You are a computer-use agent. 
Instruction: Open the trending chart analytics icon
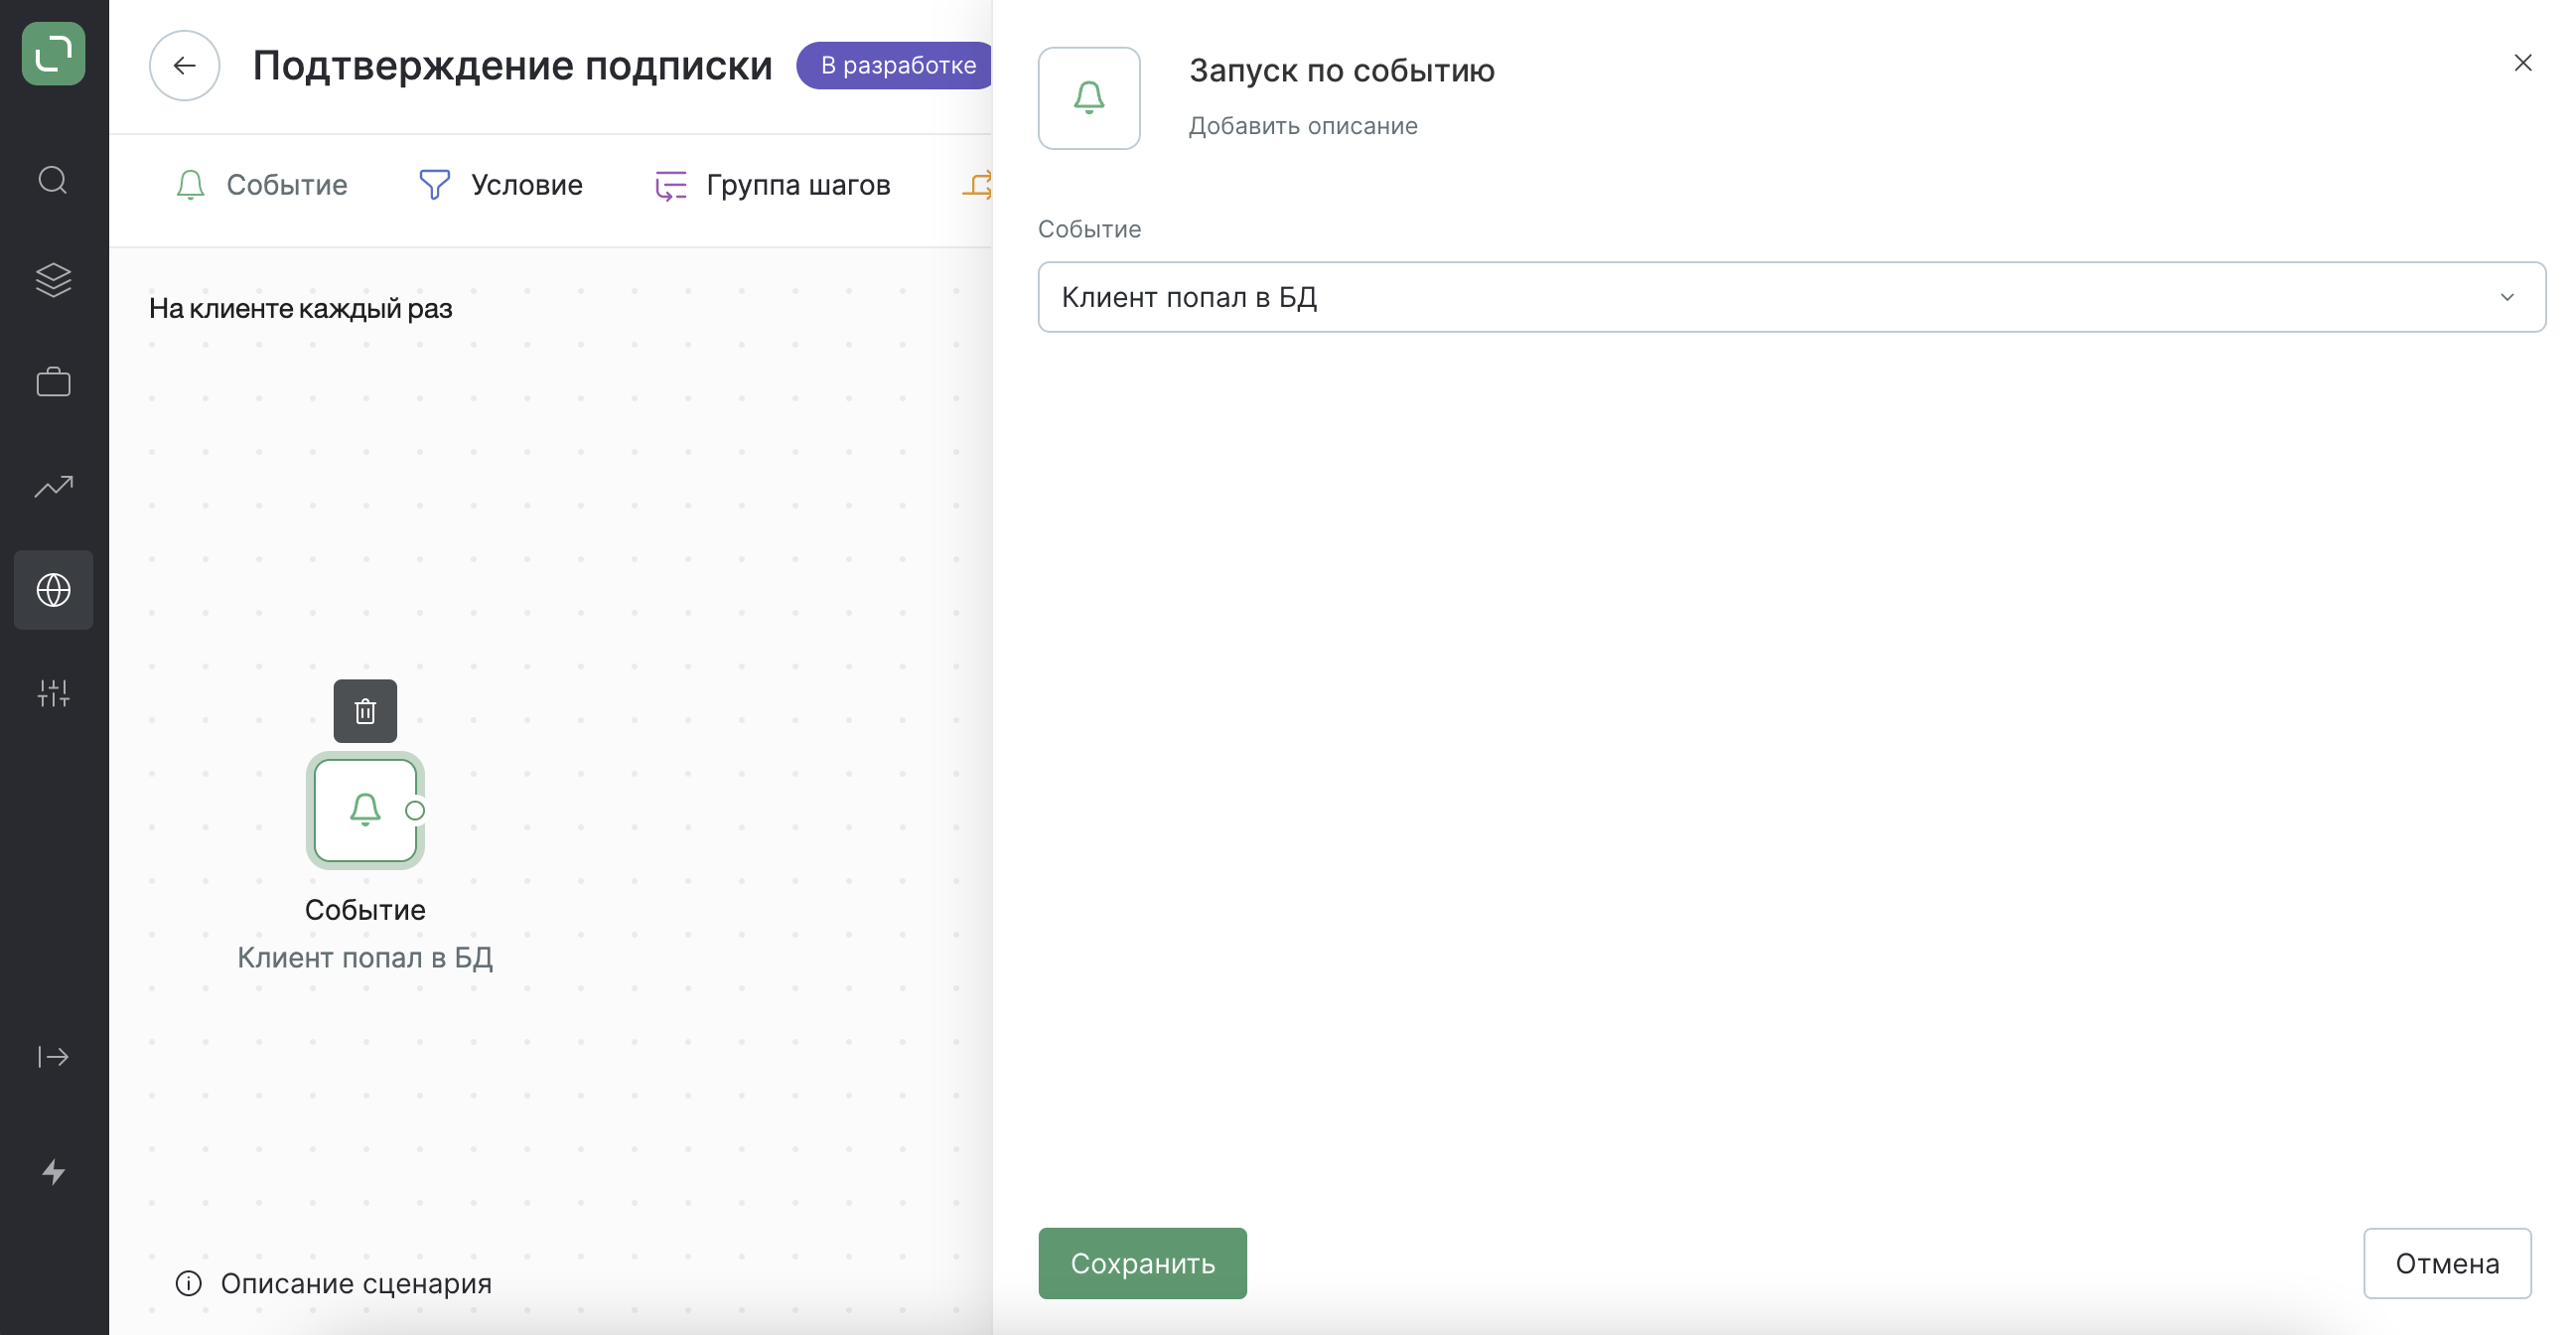click(x=53, y=486)
